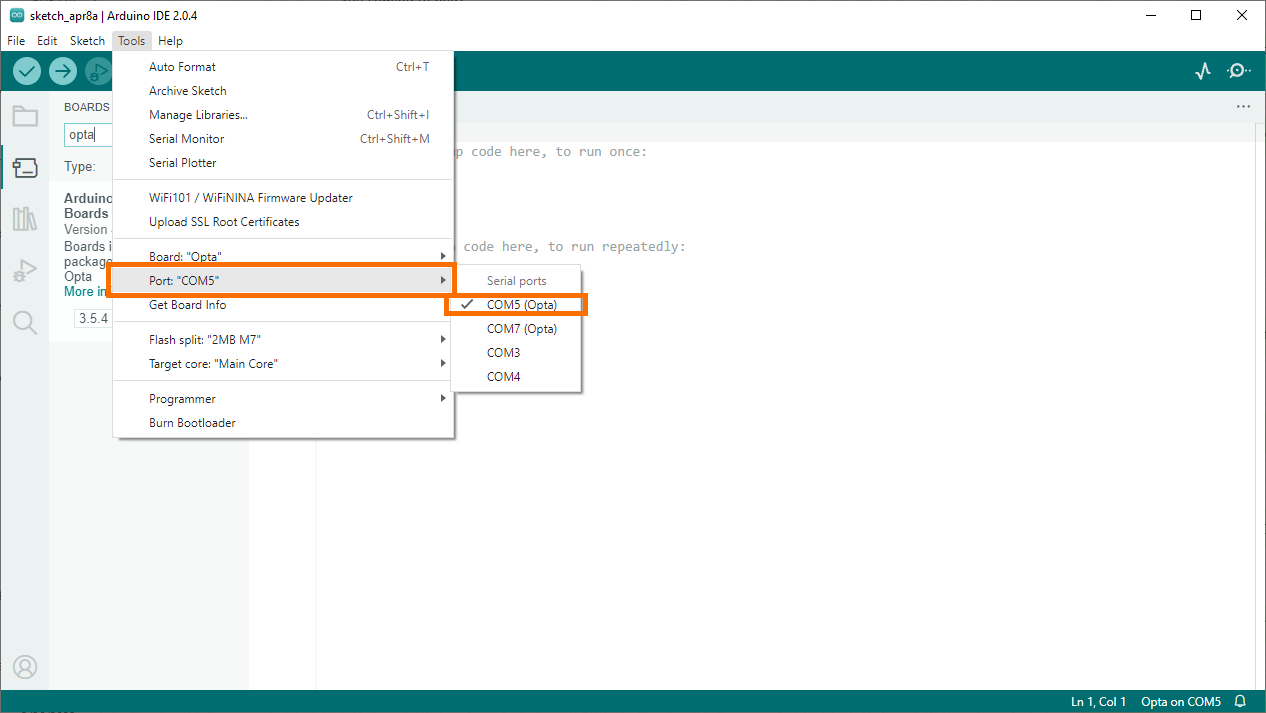Image resolution: width=1266 pixels, height=713 pixels.
Task: Select COM4 serial port
Action: tap(516, 377)
